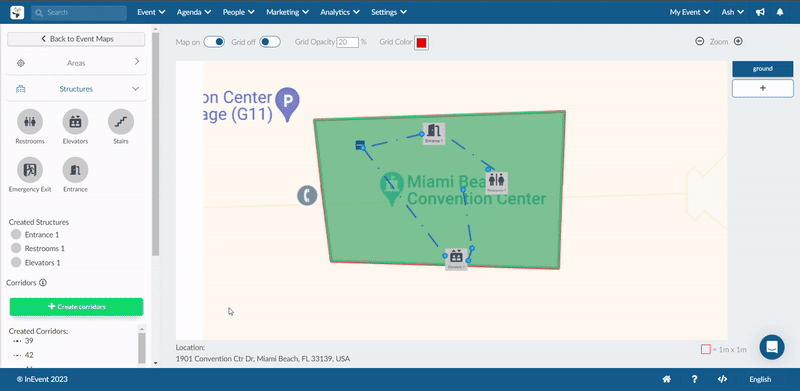
Task: Select the Emergency Exit structure icon
Action: click(x=30, y=169)
